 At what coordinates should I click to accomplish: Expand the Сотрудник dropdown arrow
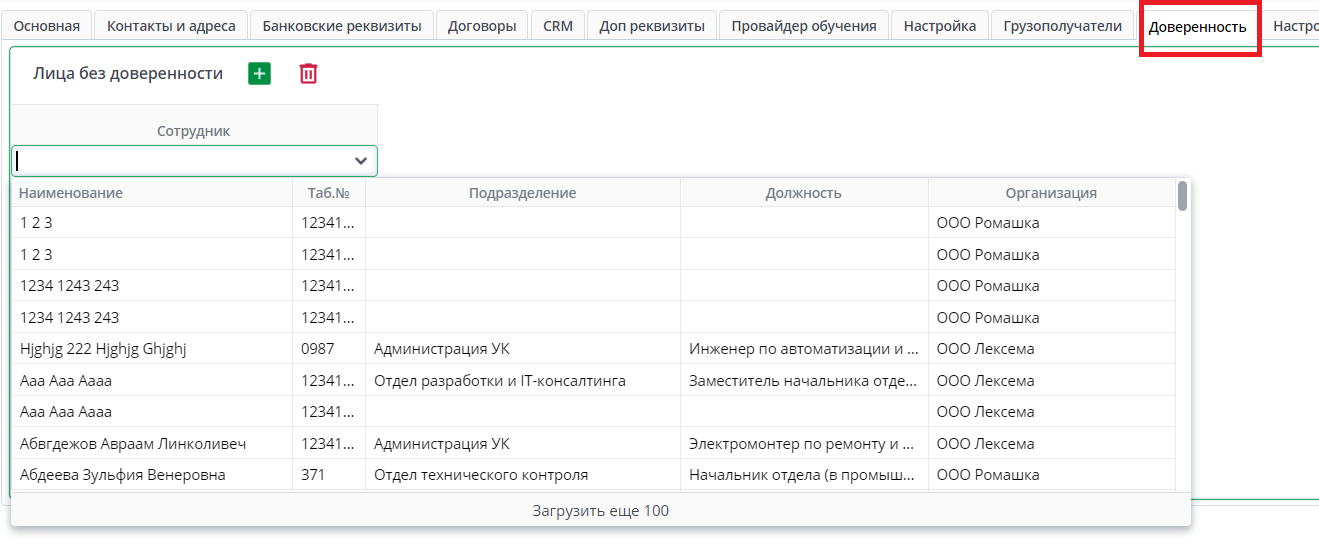[x=361, y=160]
